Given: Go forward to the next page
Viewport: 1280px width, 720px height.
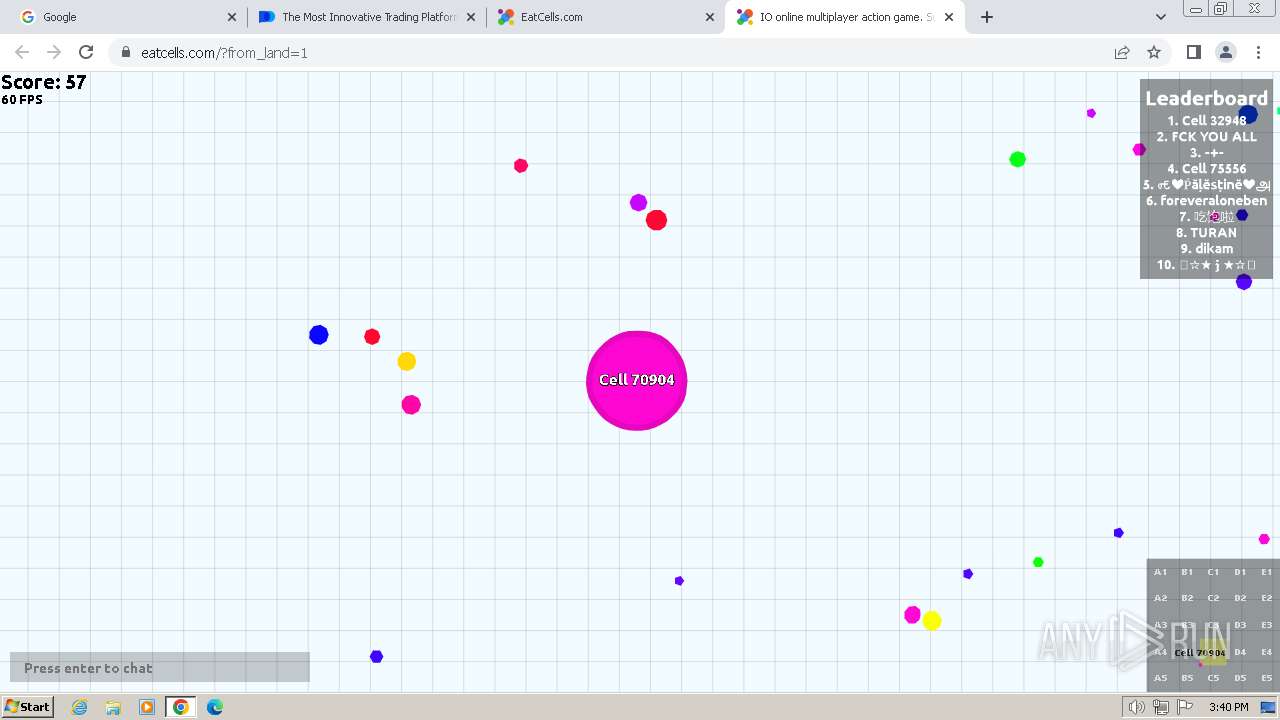Looking at the screenshot, I should tap(54, 52).
